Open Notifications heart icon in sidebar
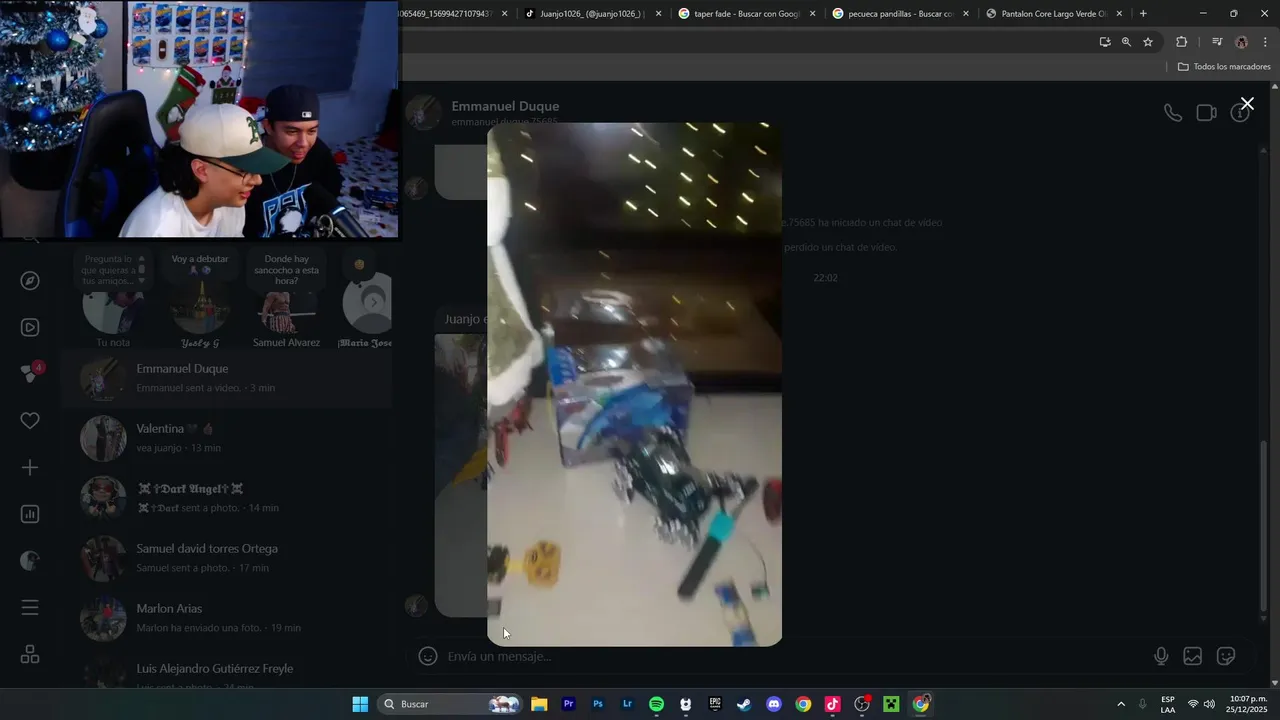Image resolution: width=1280 pixels, height=720 pixels. click(30, 421)
